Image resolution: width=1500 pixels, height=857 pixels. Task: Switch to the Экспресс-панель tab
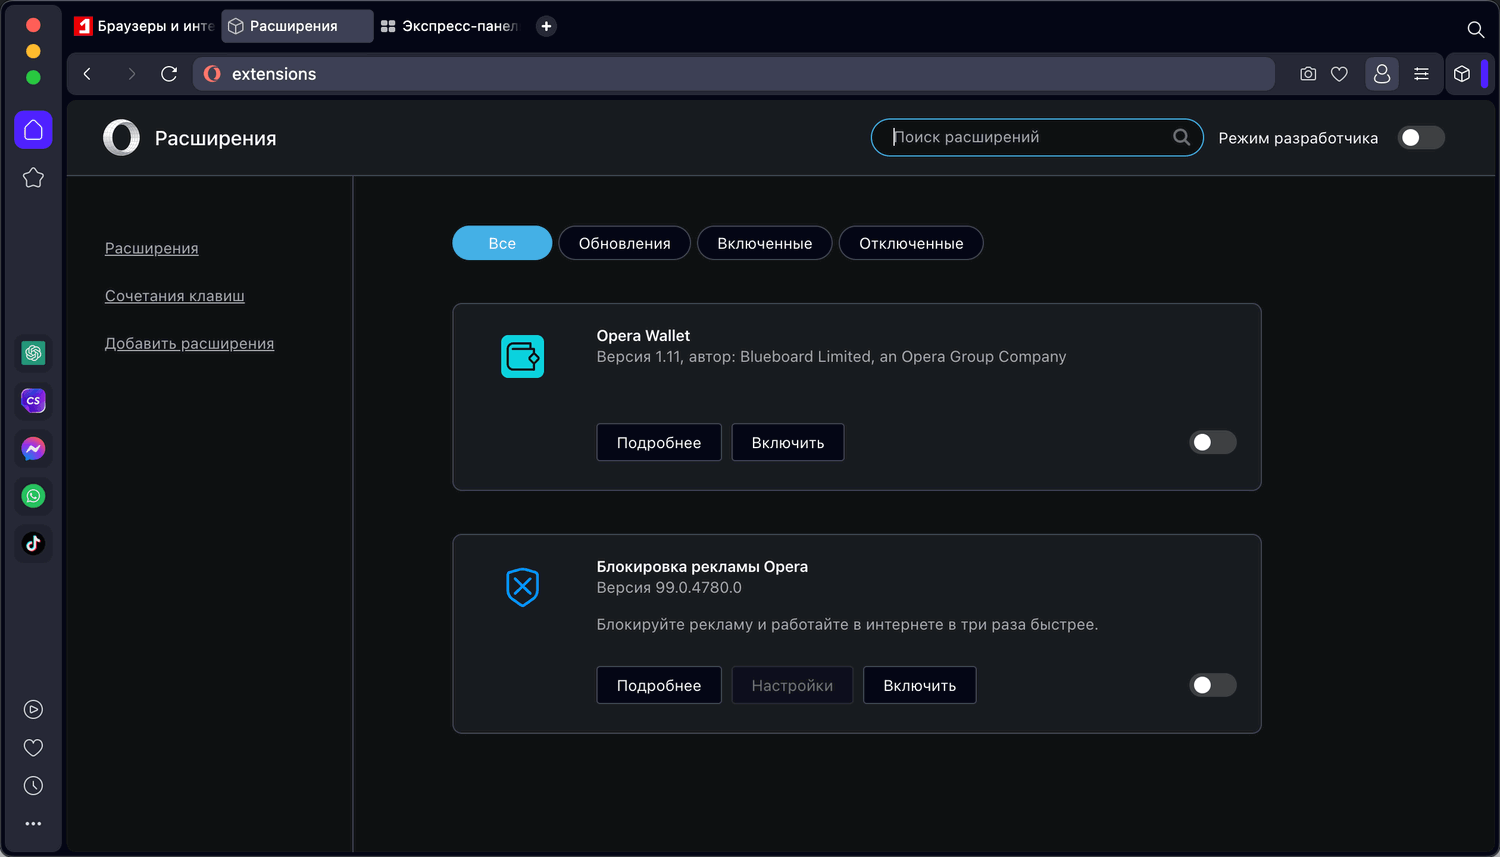click(449, 26)
